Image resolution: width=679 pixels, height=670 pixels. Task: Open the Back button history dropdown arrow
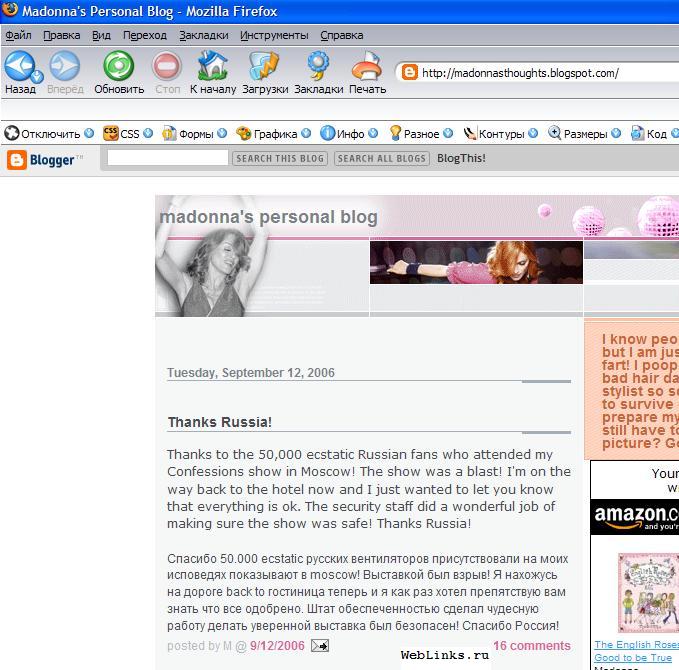pos(38,75)
